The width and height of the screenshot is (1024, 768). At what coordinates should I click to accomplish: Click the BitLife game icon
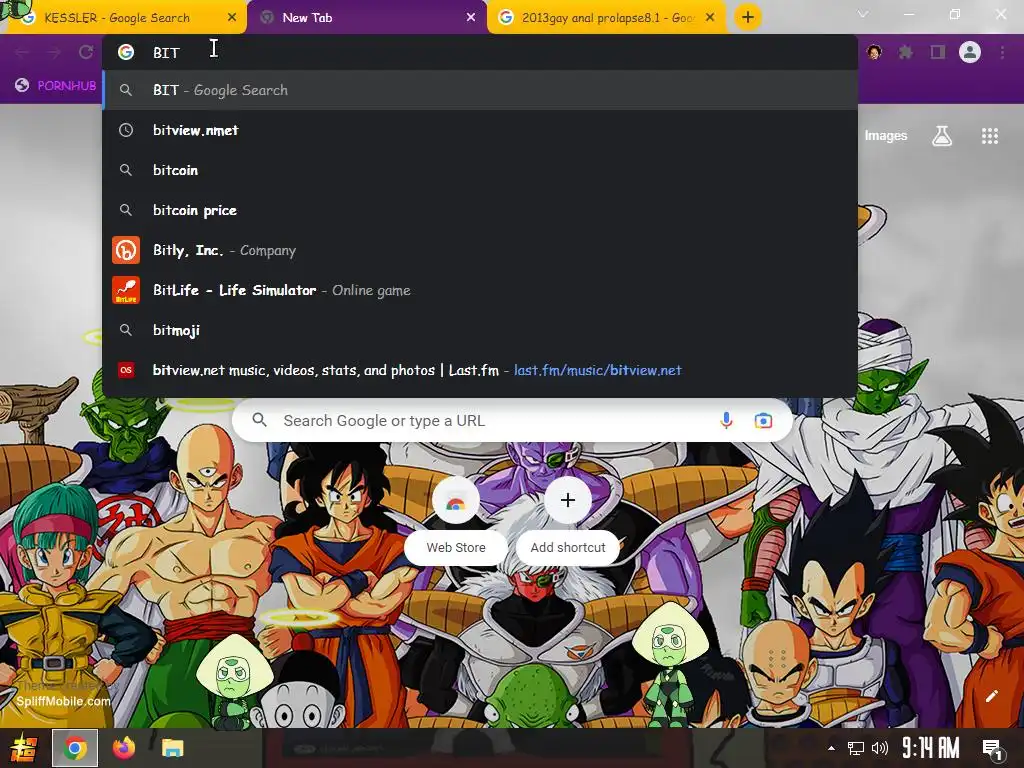[x=126, y=290]
